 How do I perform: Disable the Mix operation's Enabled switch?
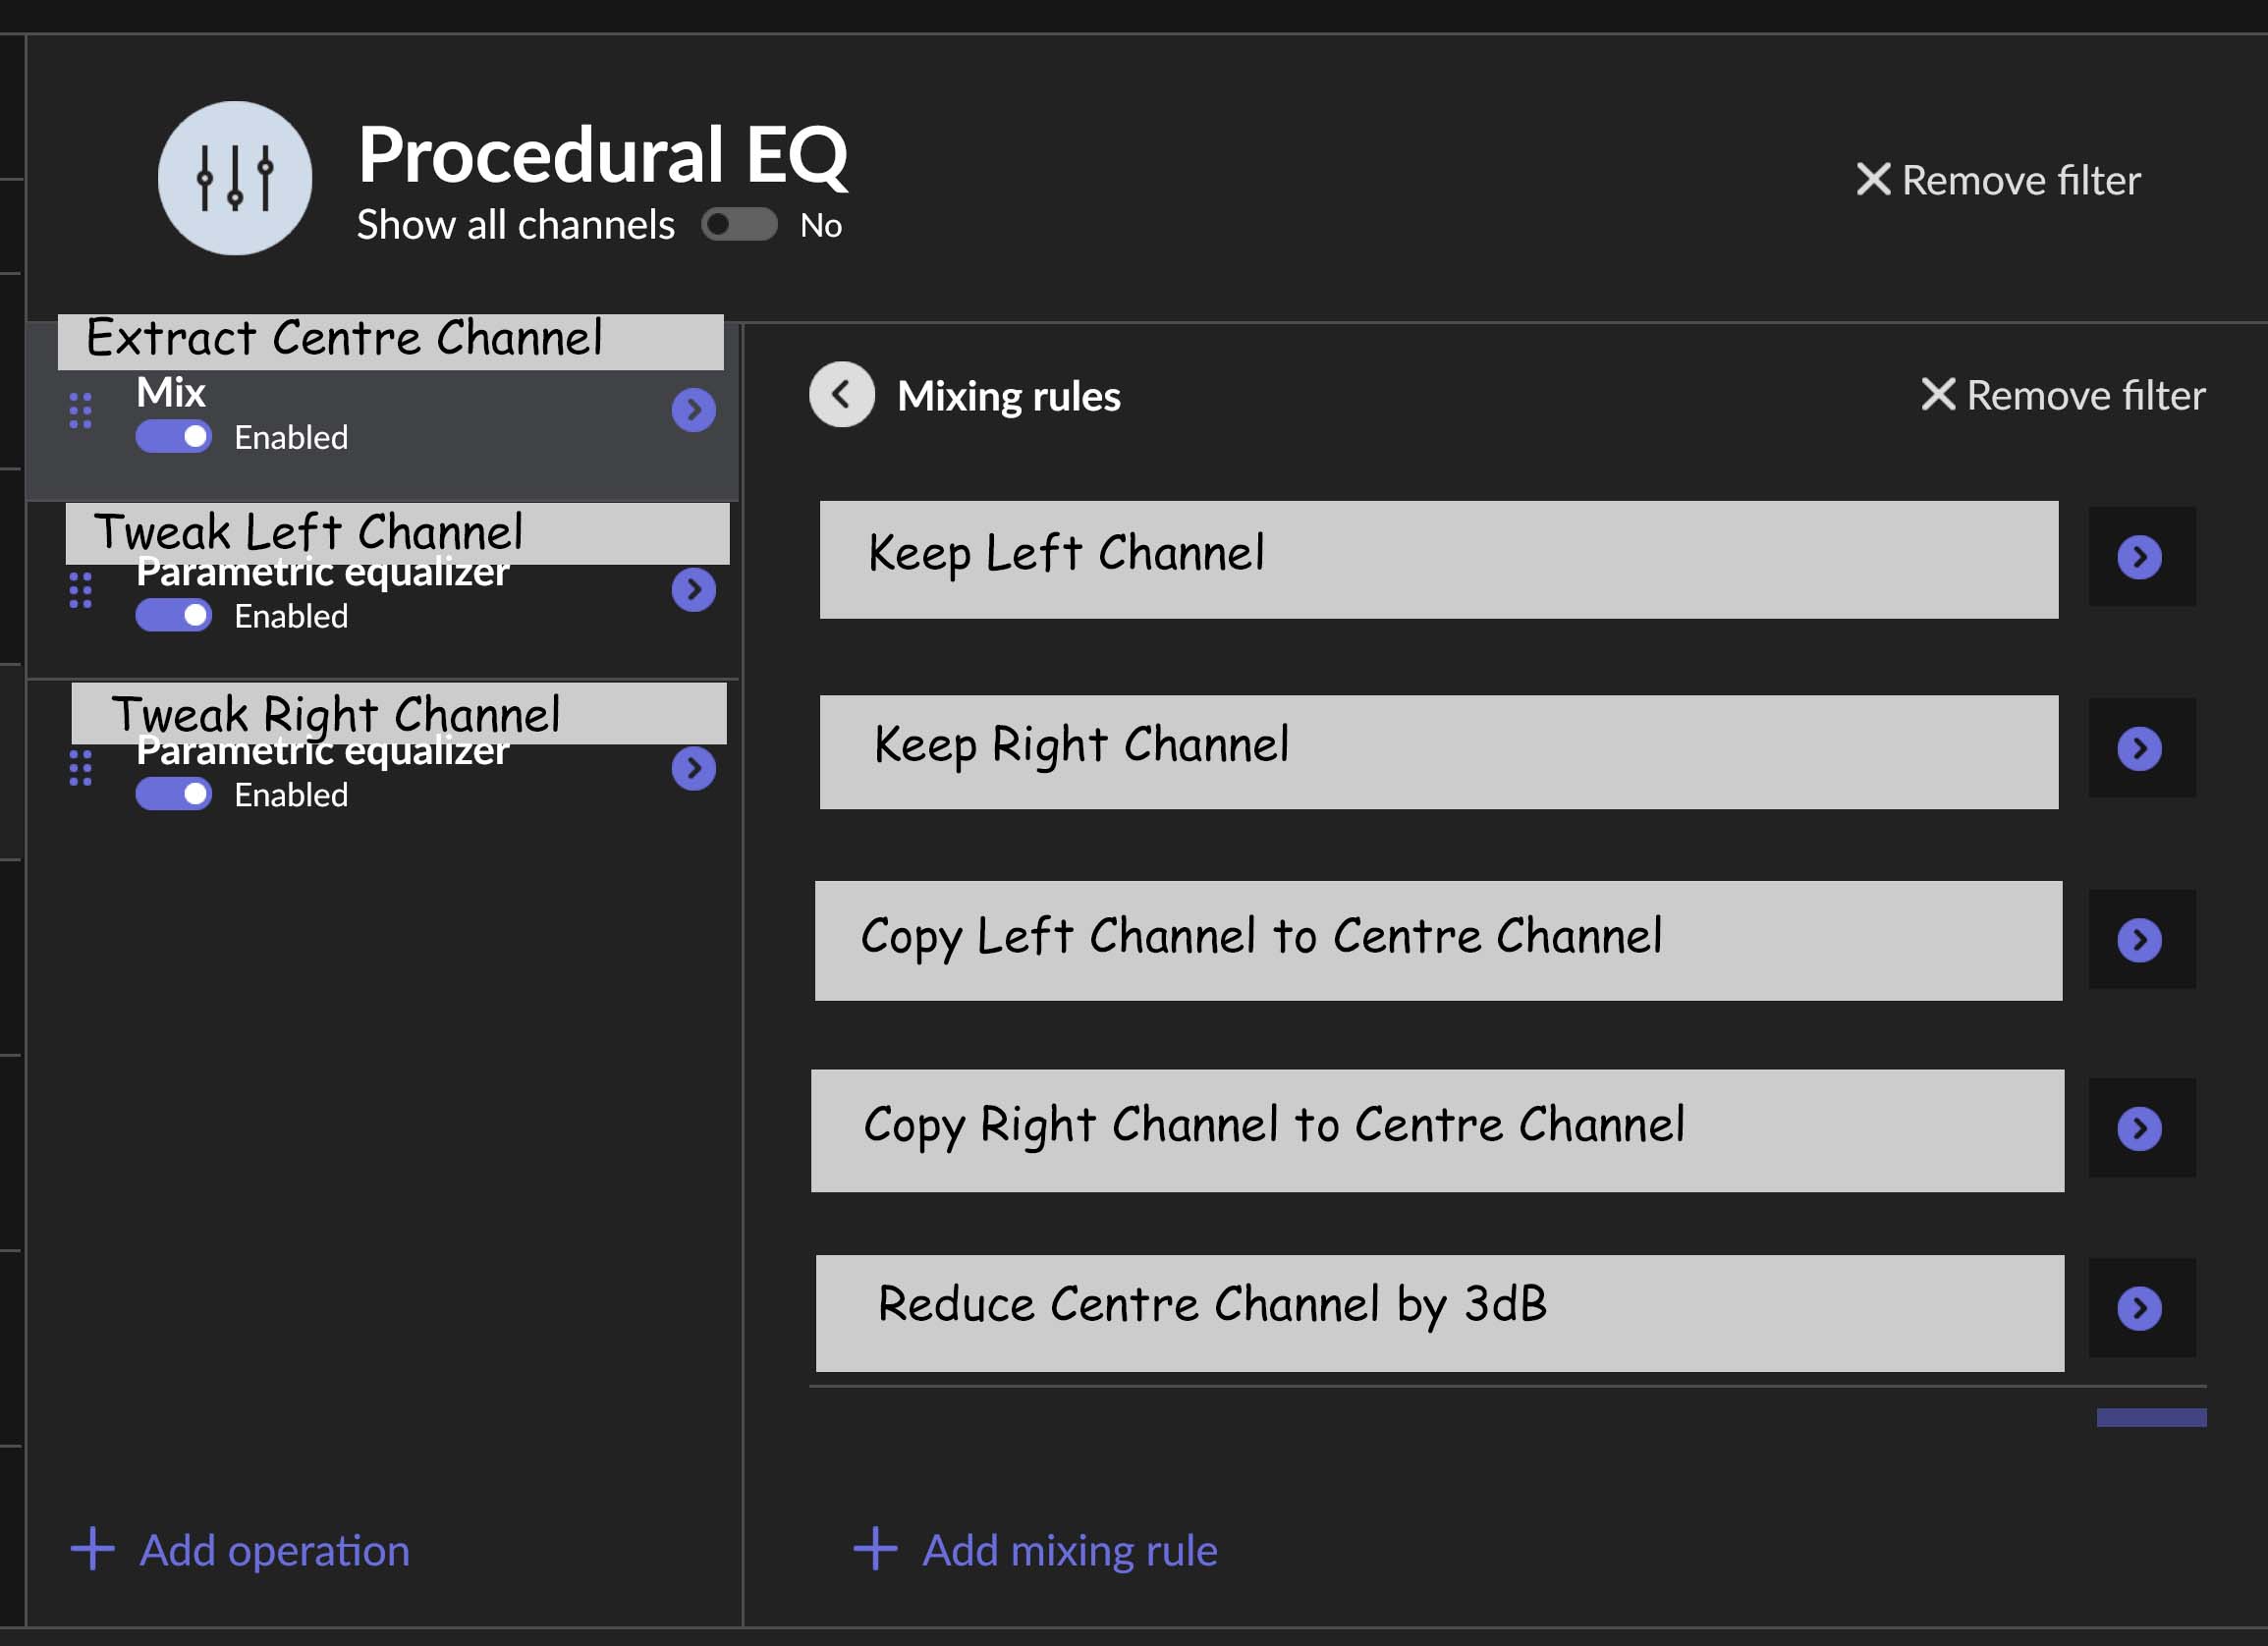(173, 436)
